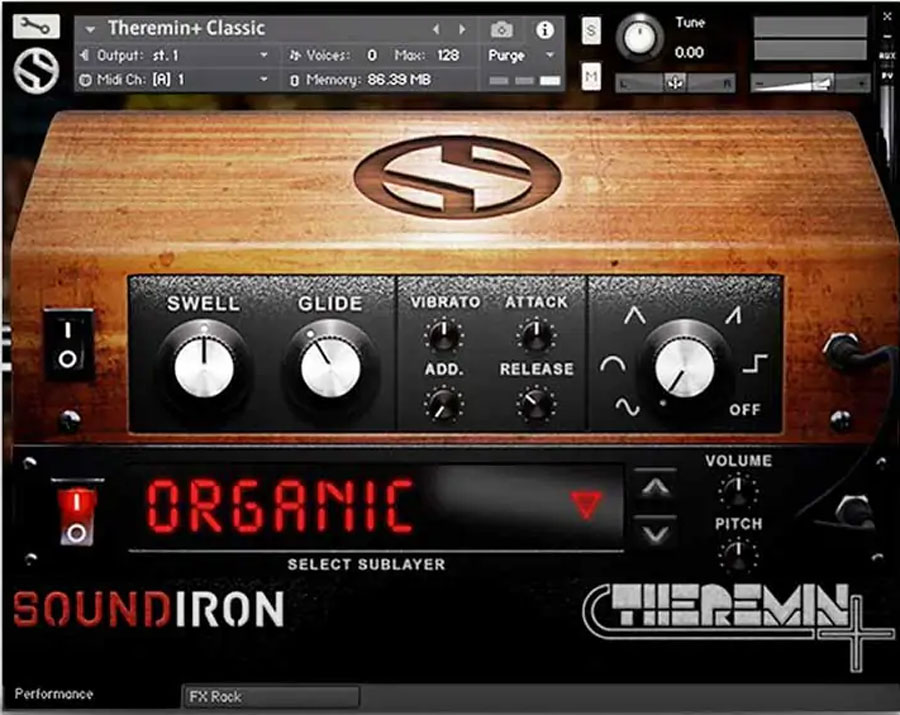900x715 pixels.
Task: Open the Purge dropdown menu
Action: coord(521,55)
